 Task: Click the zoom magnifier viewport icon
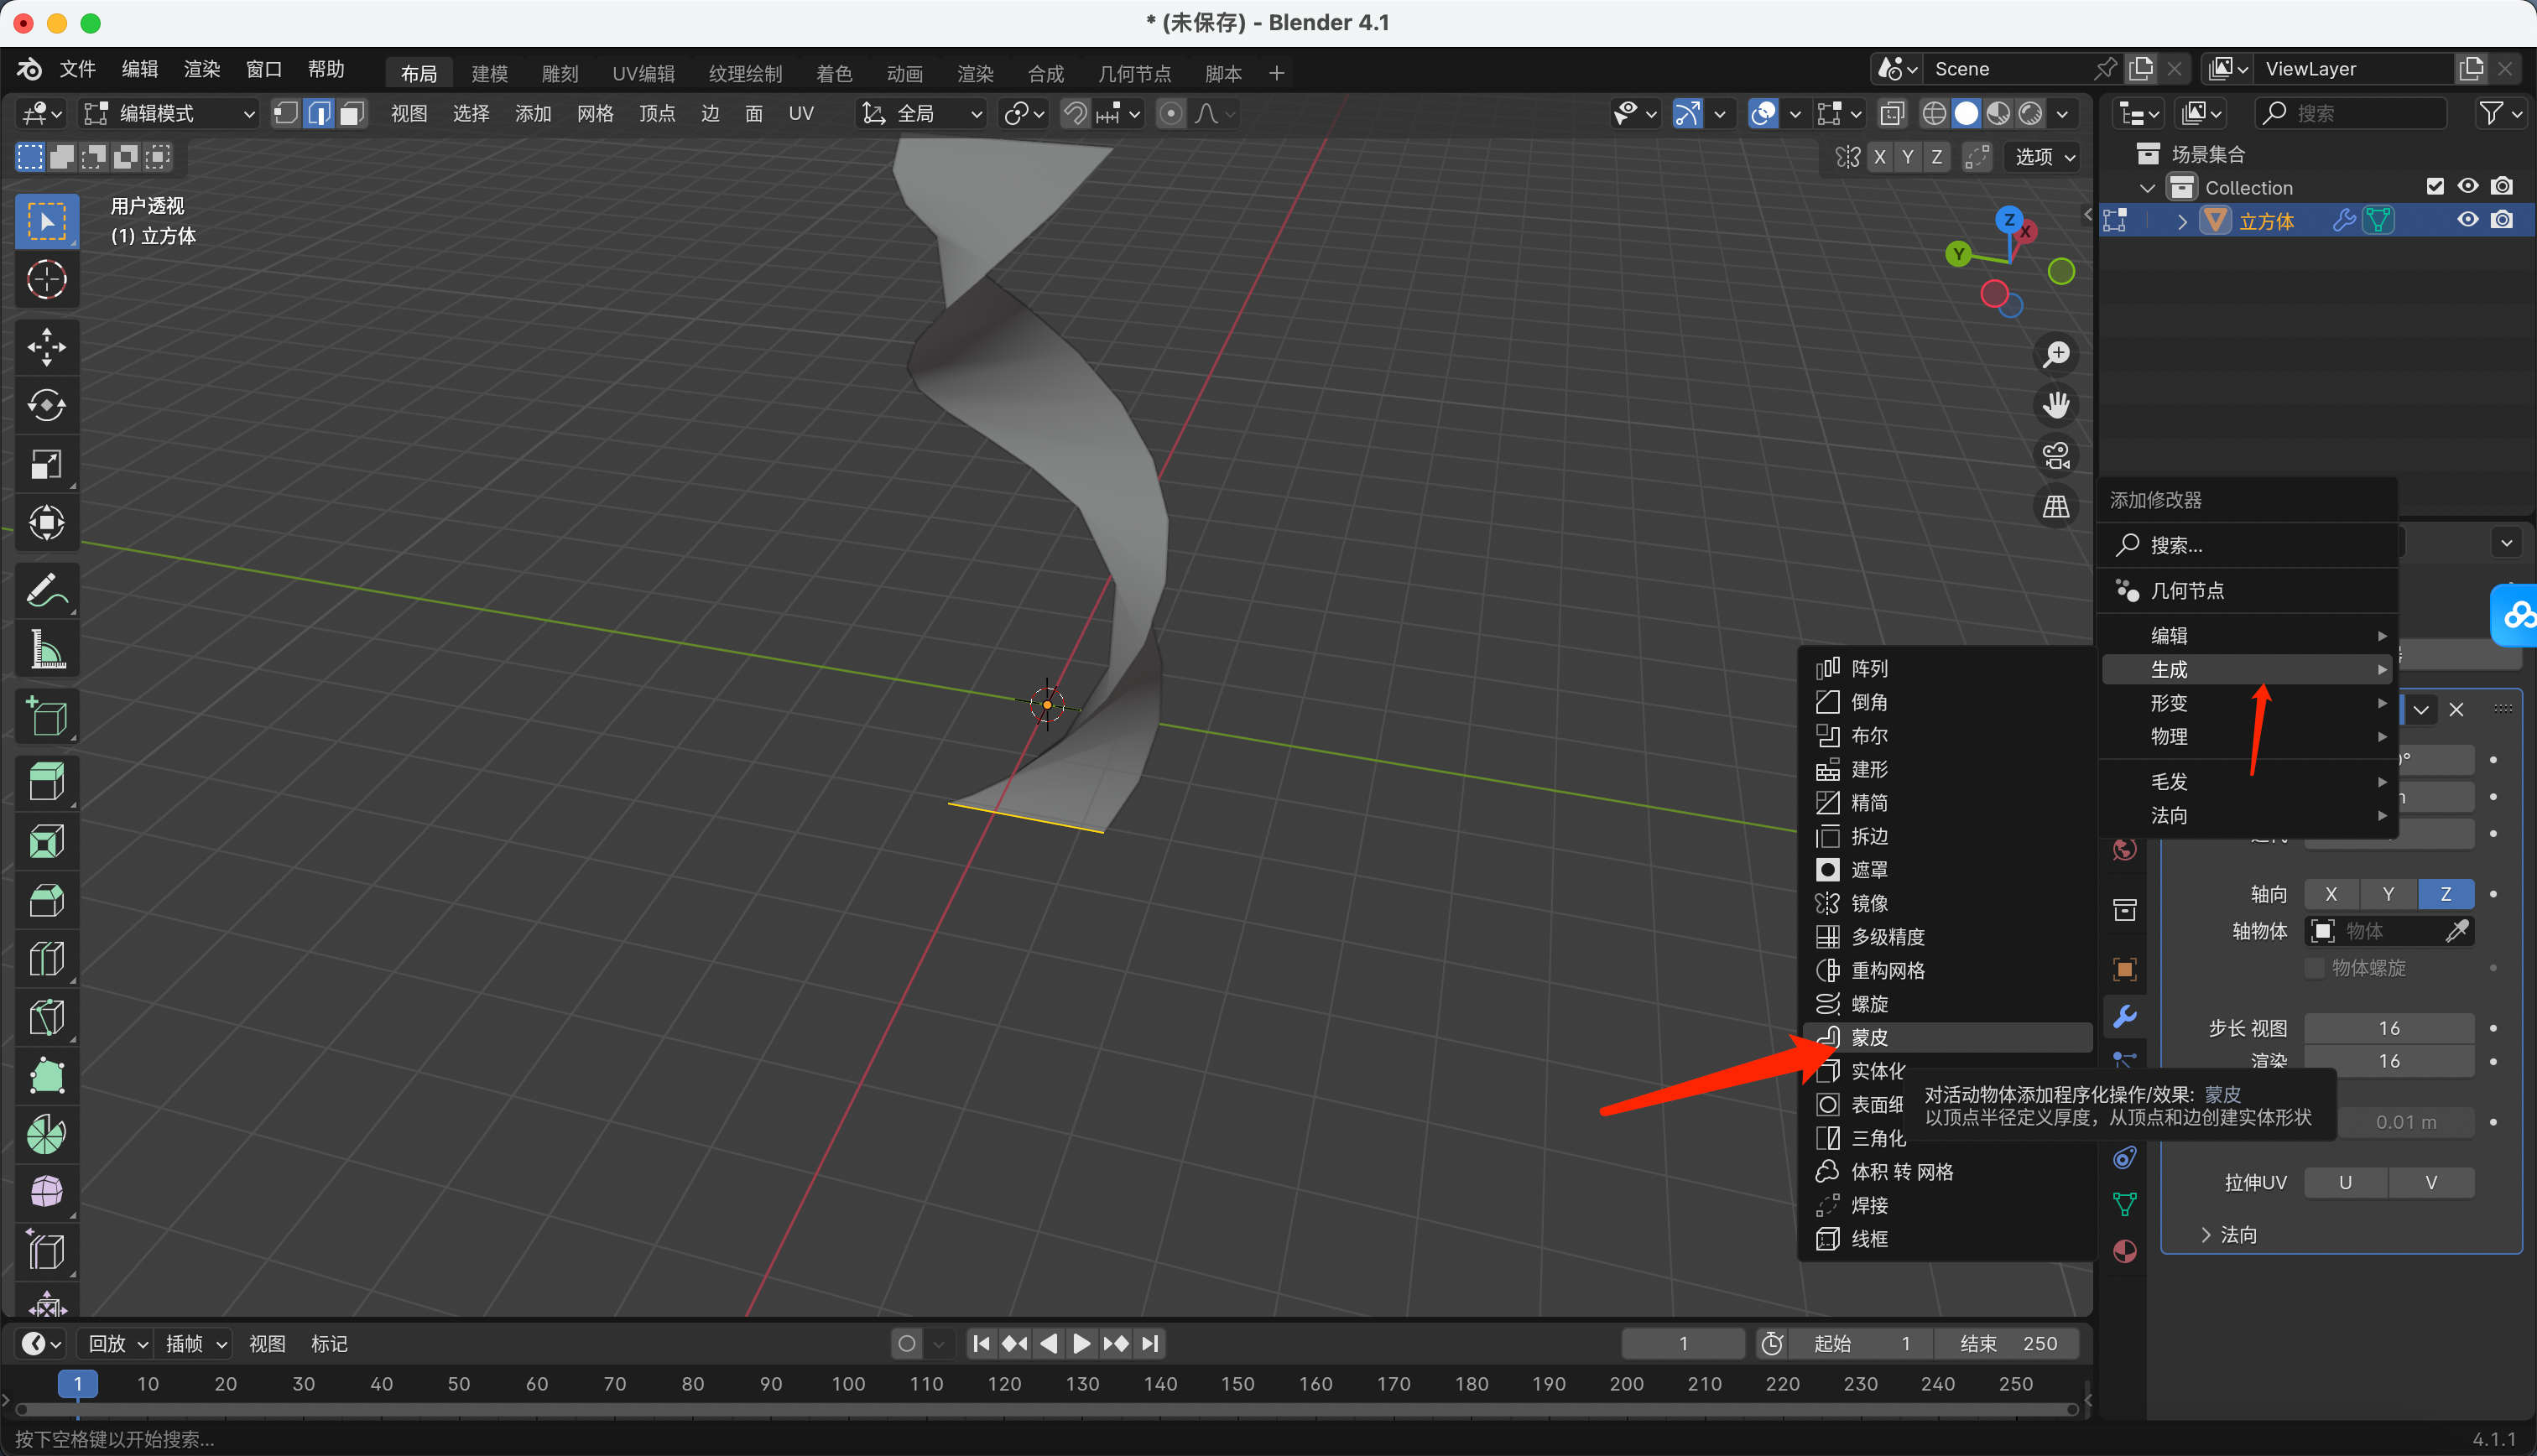tap(2056, 354)
